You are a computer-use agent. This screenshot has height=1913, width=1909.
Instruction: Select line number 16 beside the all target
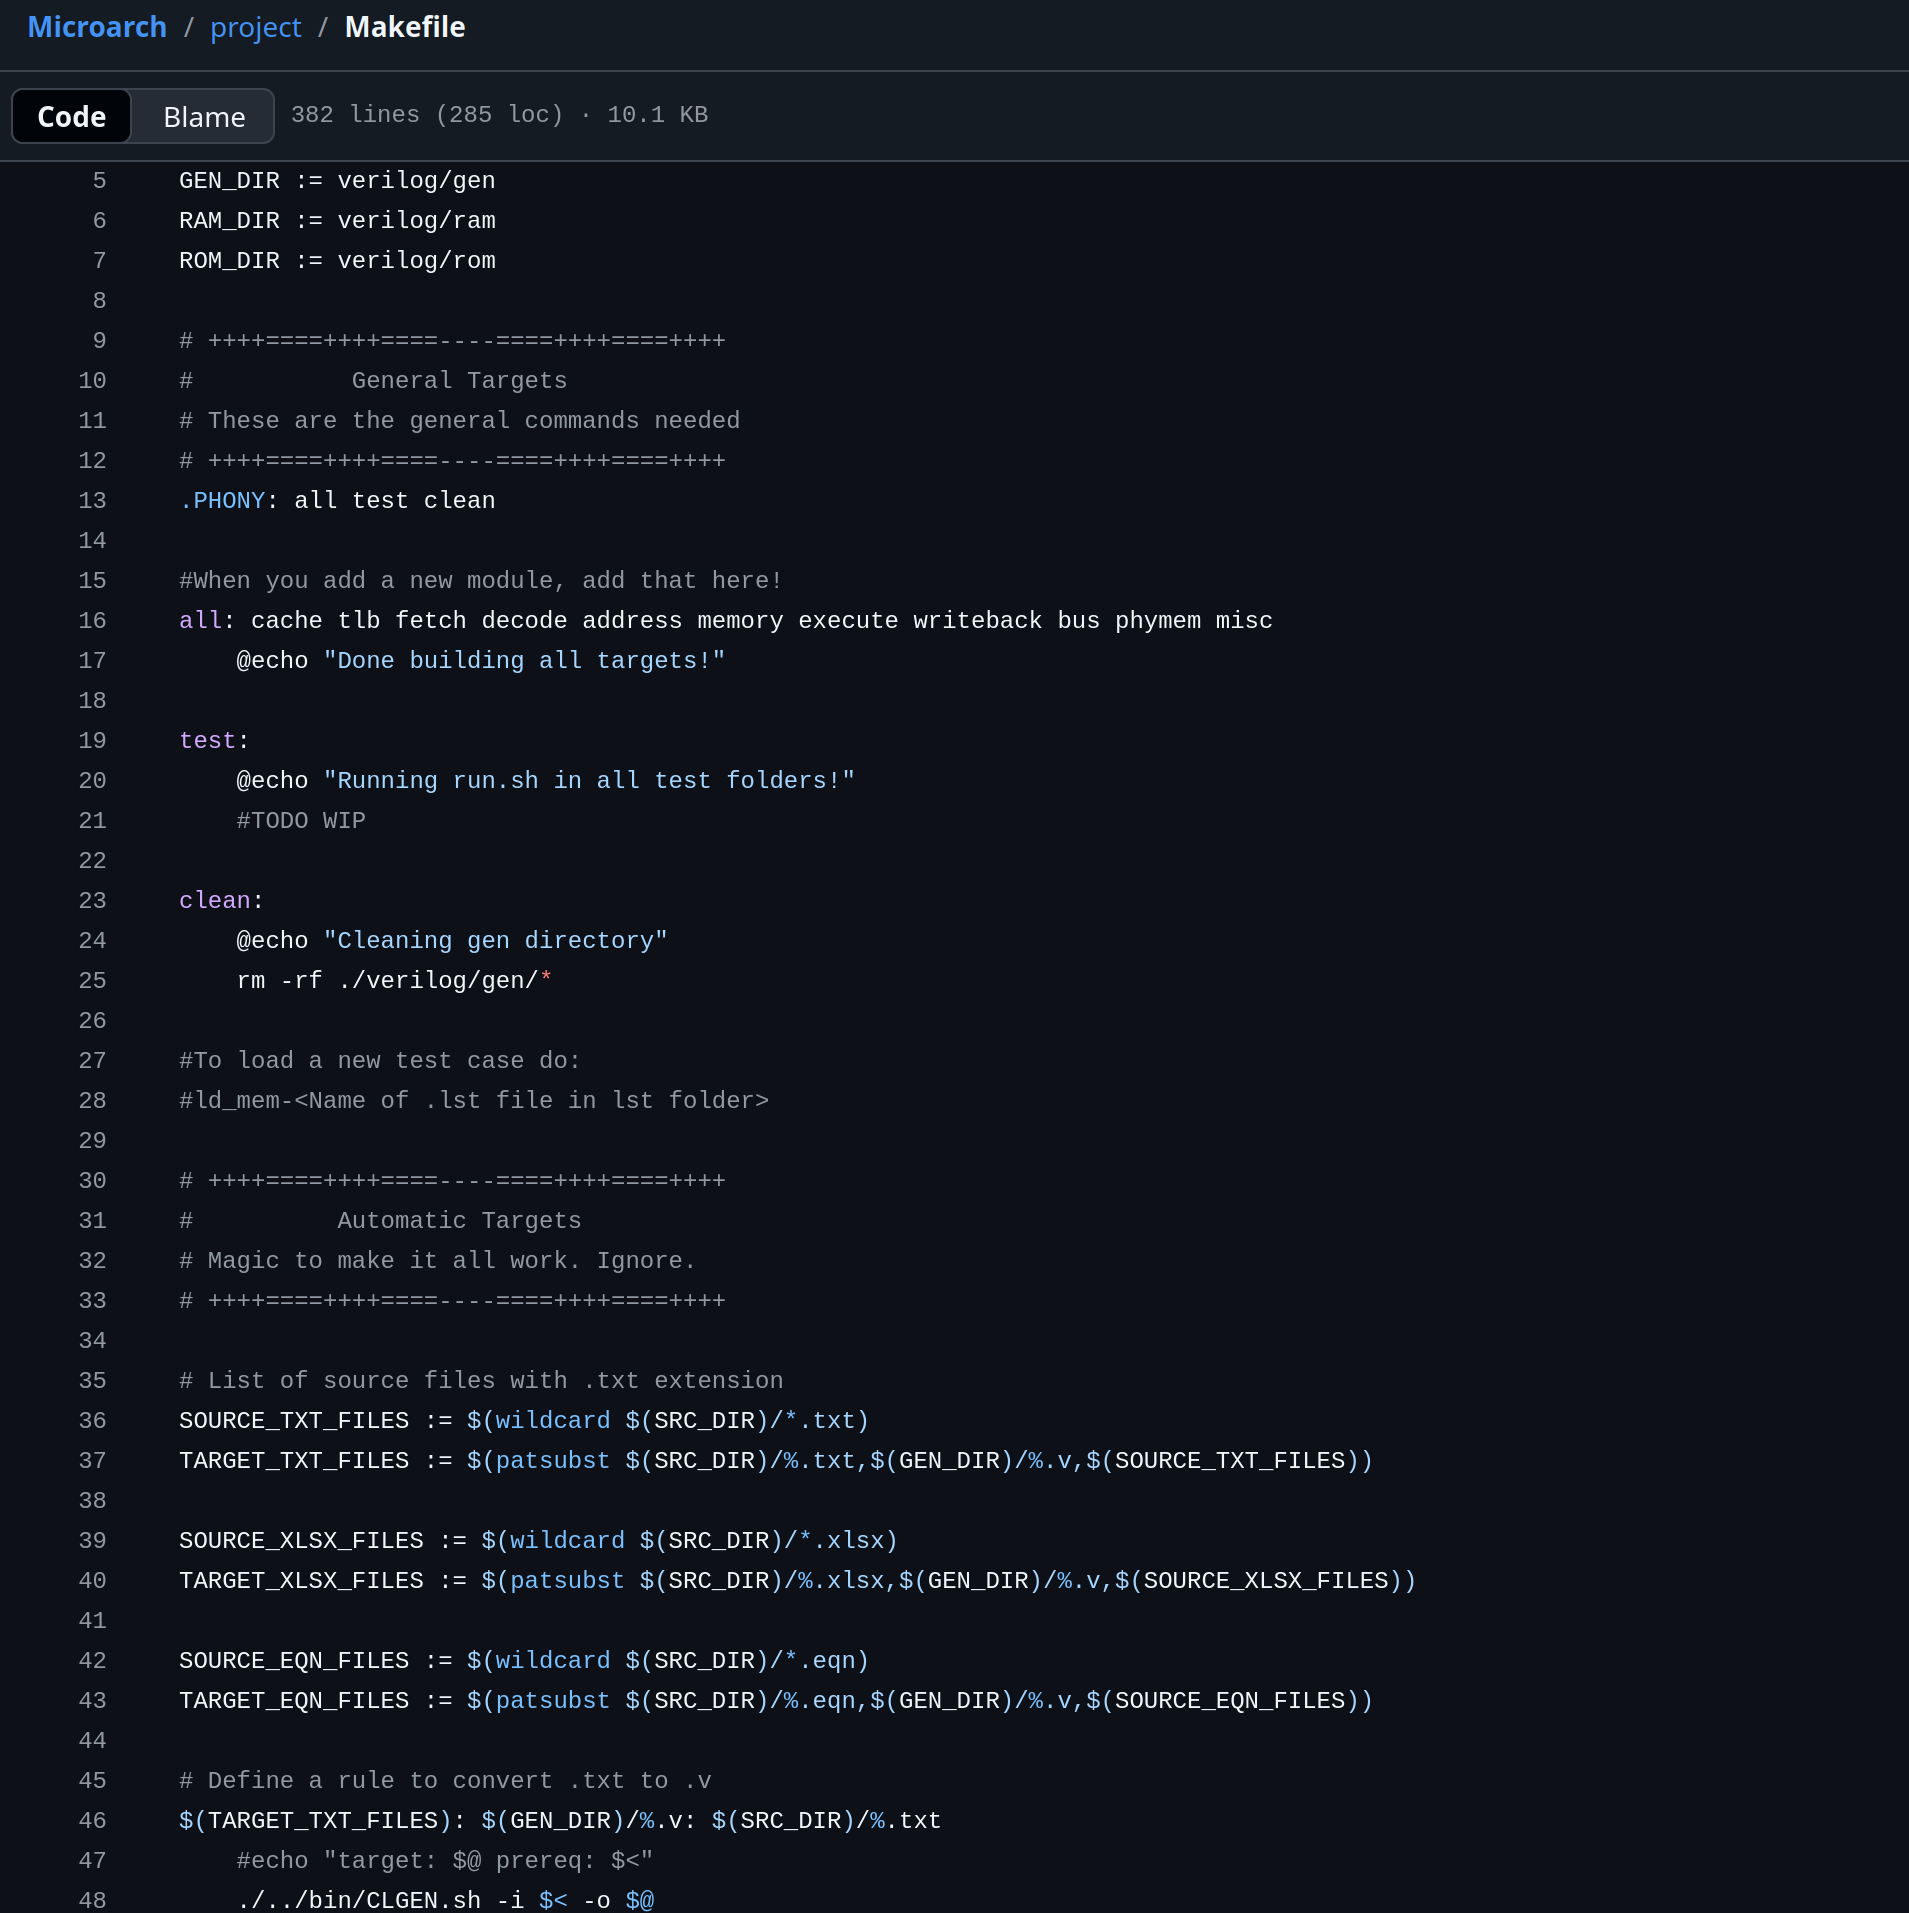click(x=93, y=620)
